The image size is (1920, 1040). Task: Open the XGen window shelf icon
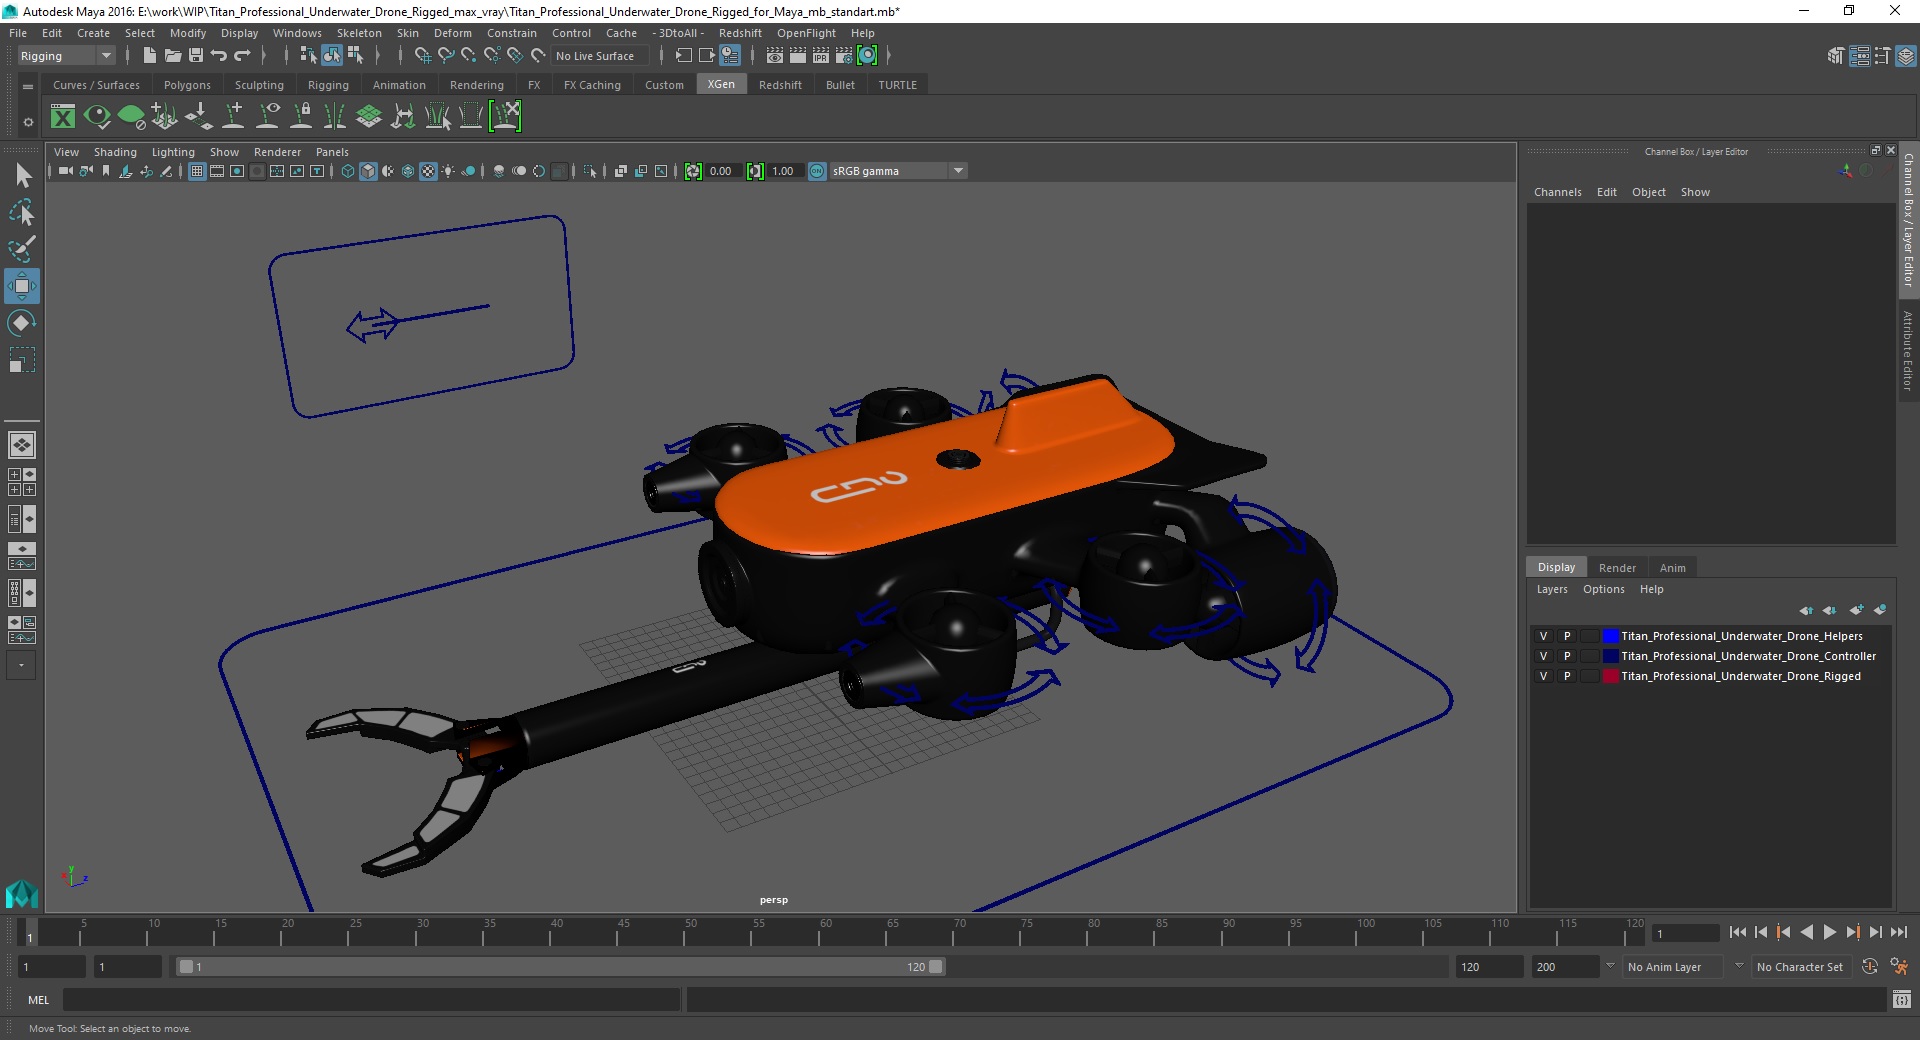(63, 117)
